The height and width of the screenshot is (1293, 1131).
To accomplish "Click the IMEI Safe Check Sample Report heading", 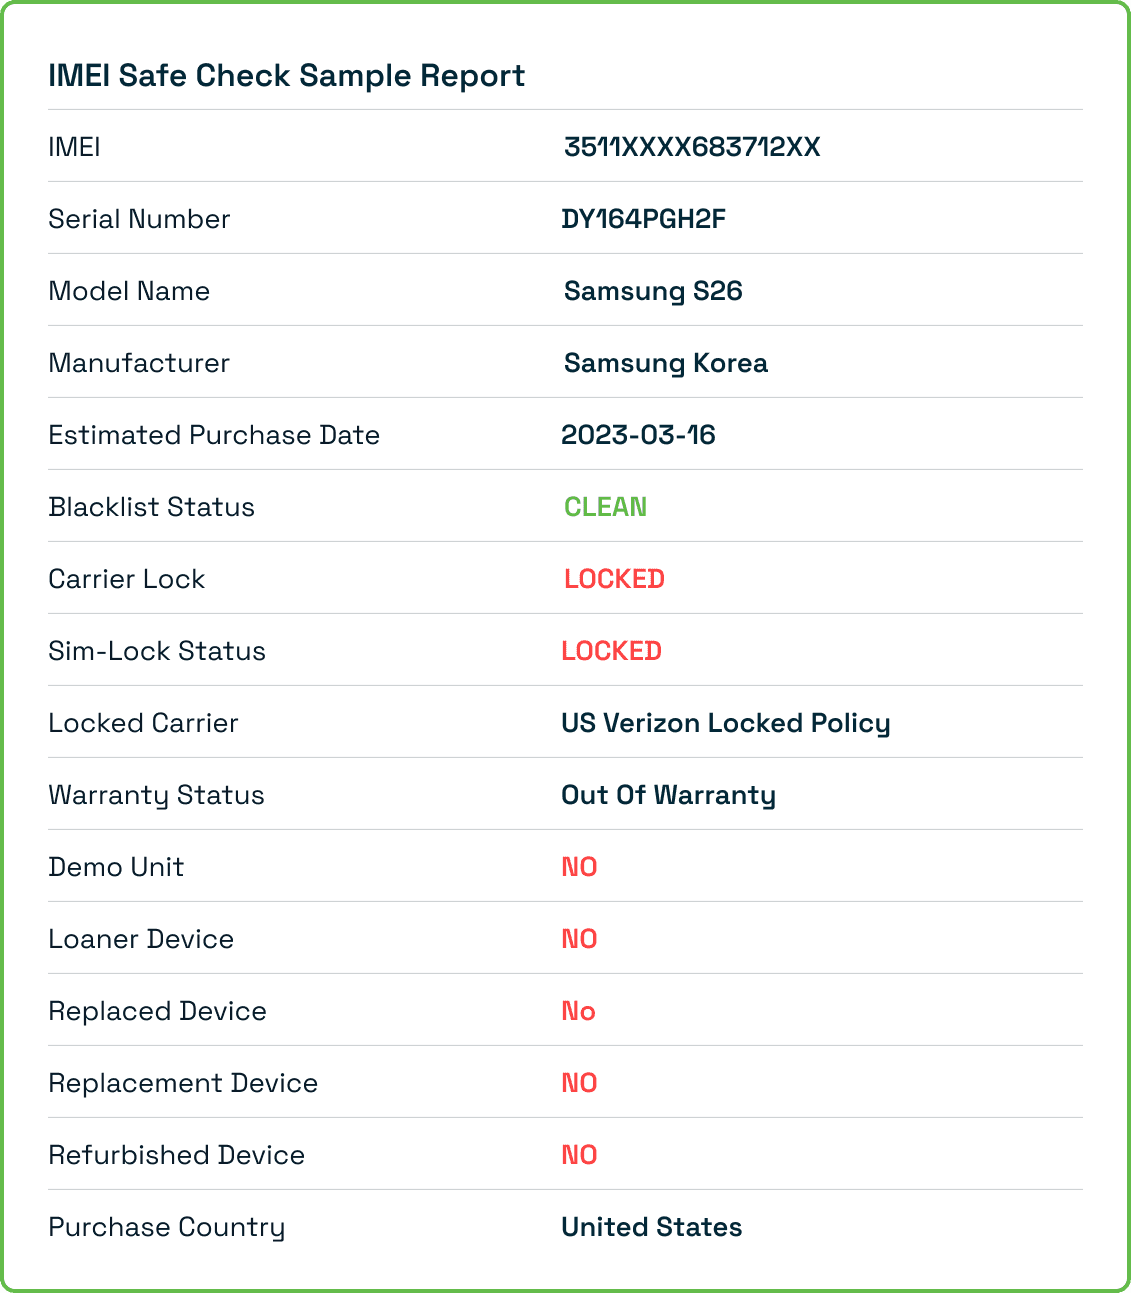I will [286, 76].
